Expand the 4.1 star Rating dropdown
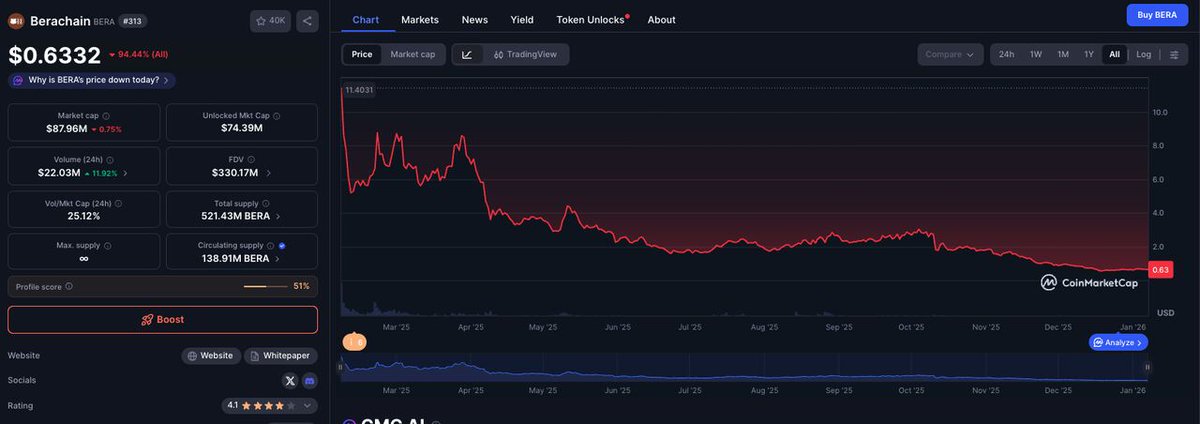 (270, 405)
